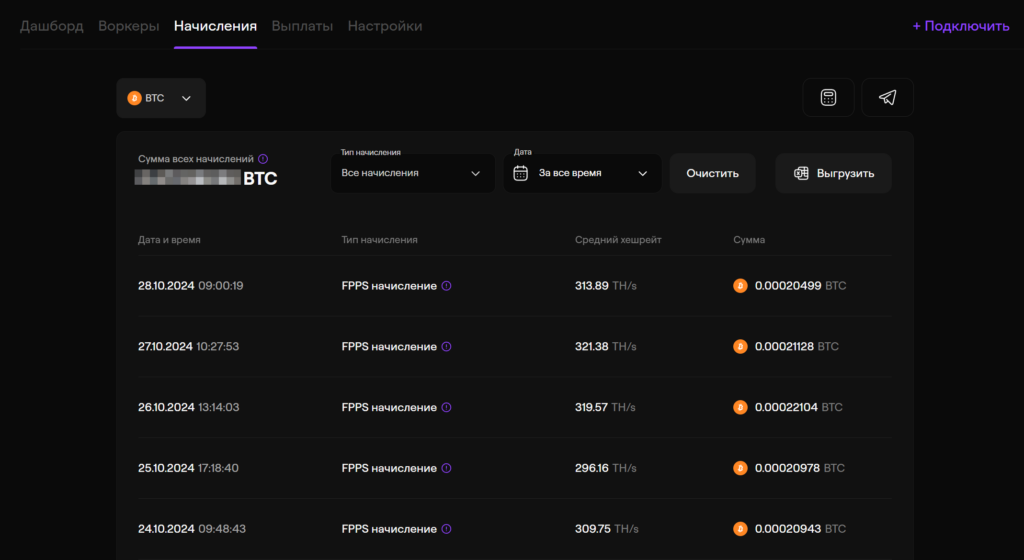Click chevron arrow of date filter

[x=643, y=174]
